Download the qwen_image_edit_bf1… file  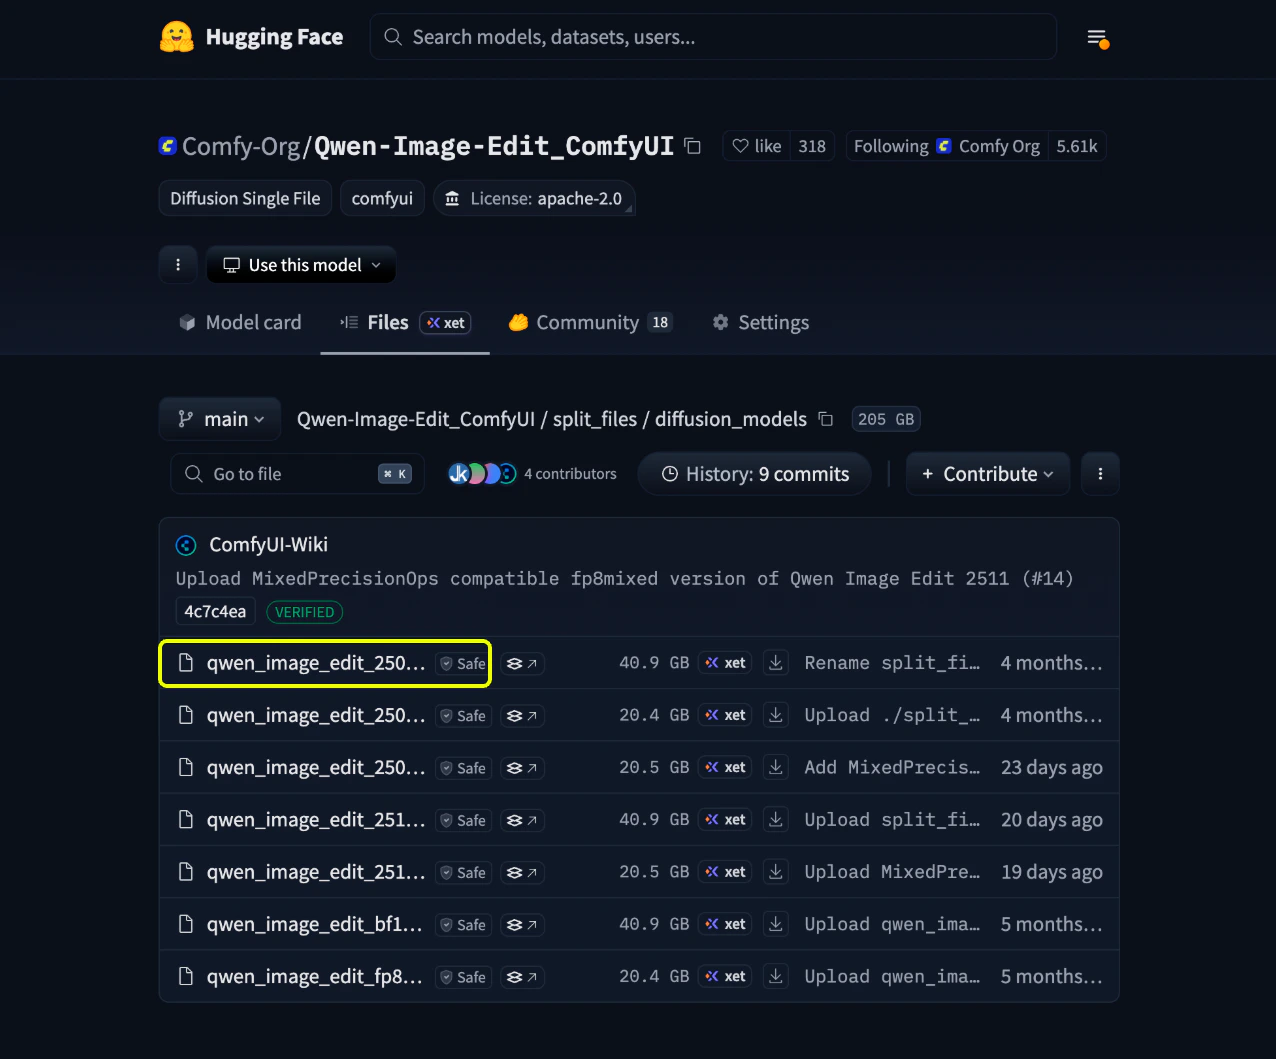pos(775,924)
